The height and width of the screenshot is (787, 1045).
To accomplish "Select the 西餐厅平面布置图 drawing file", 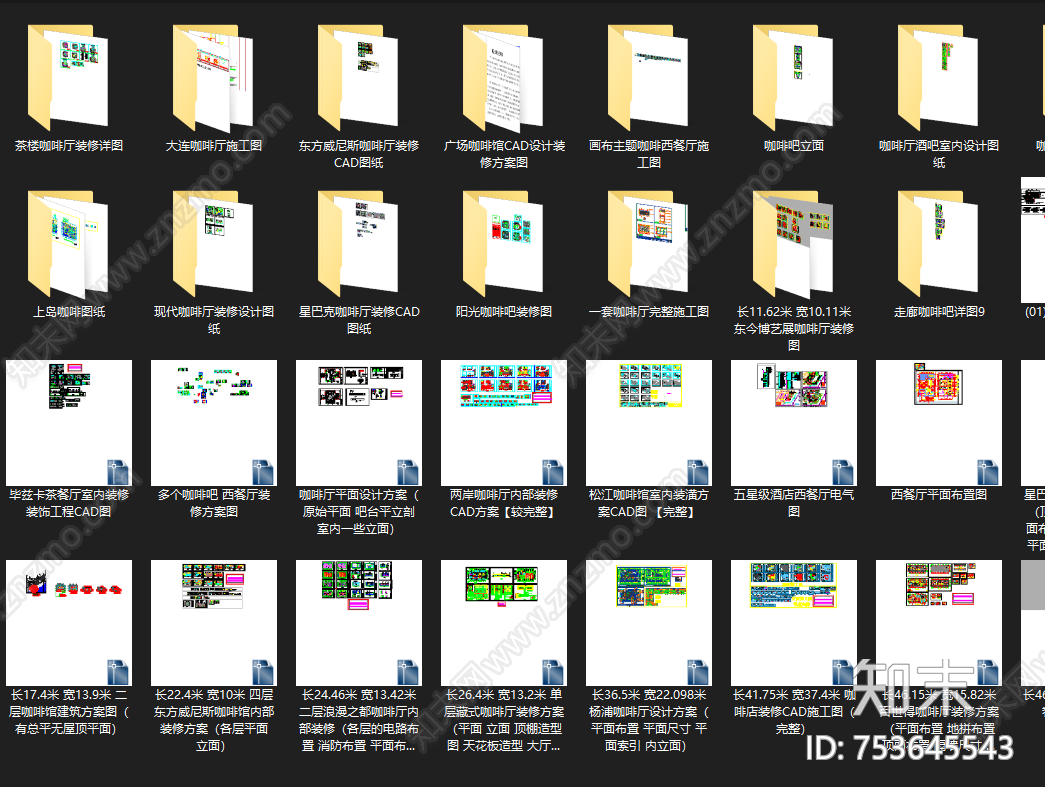I will (x=938, y=422).
